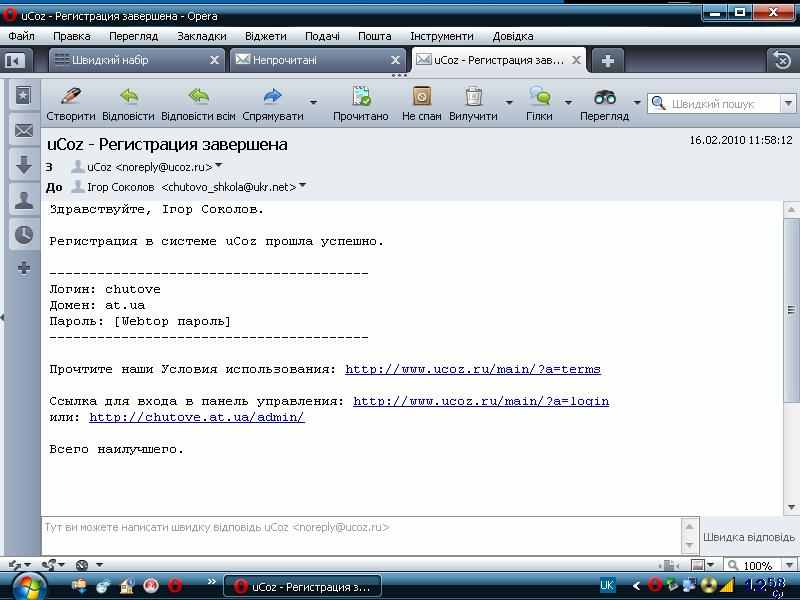Close the uCoz Регистрация tab

pyautogui.click(x=577, y=60)
